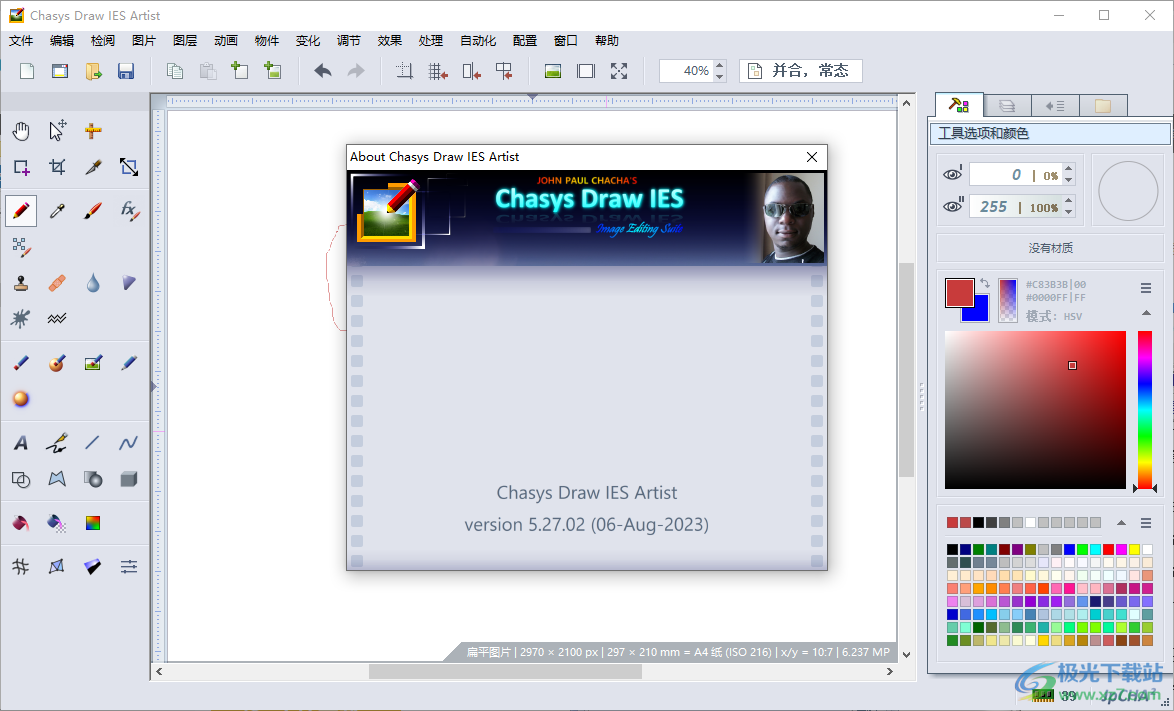1174x711 pixels.
Task: Select the red Pencil tool
Action: (21, 211)
